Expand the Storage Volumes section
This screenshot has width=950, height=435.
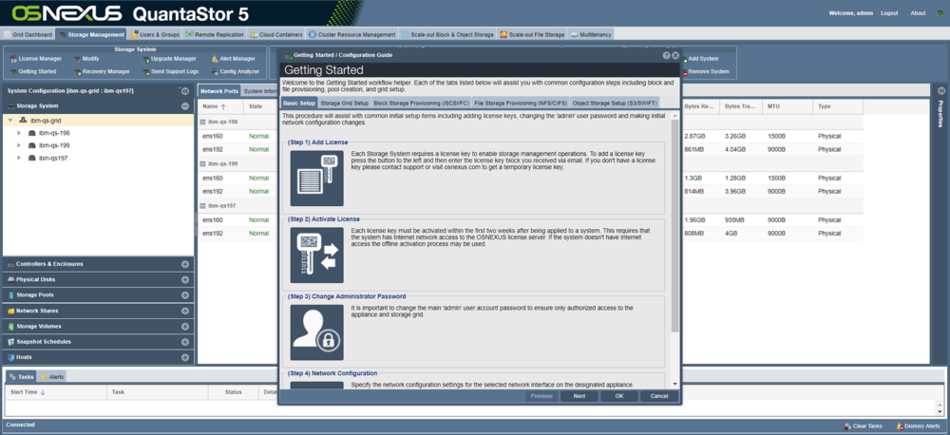(185, 327)
